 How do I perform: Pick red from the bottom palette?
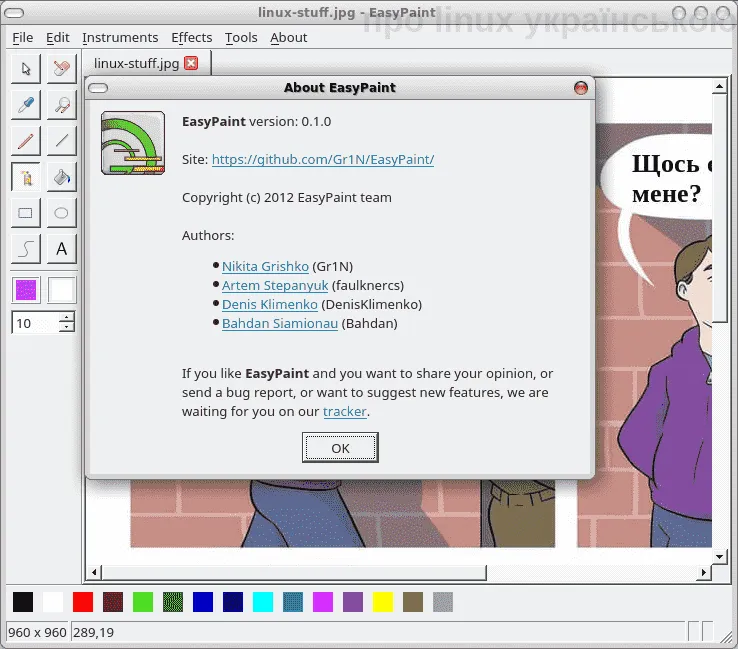[83, 602]
